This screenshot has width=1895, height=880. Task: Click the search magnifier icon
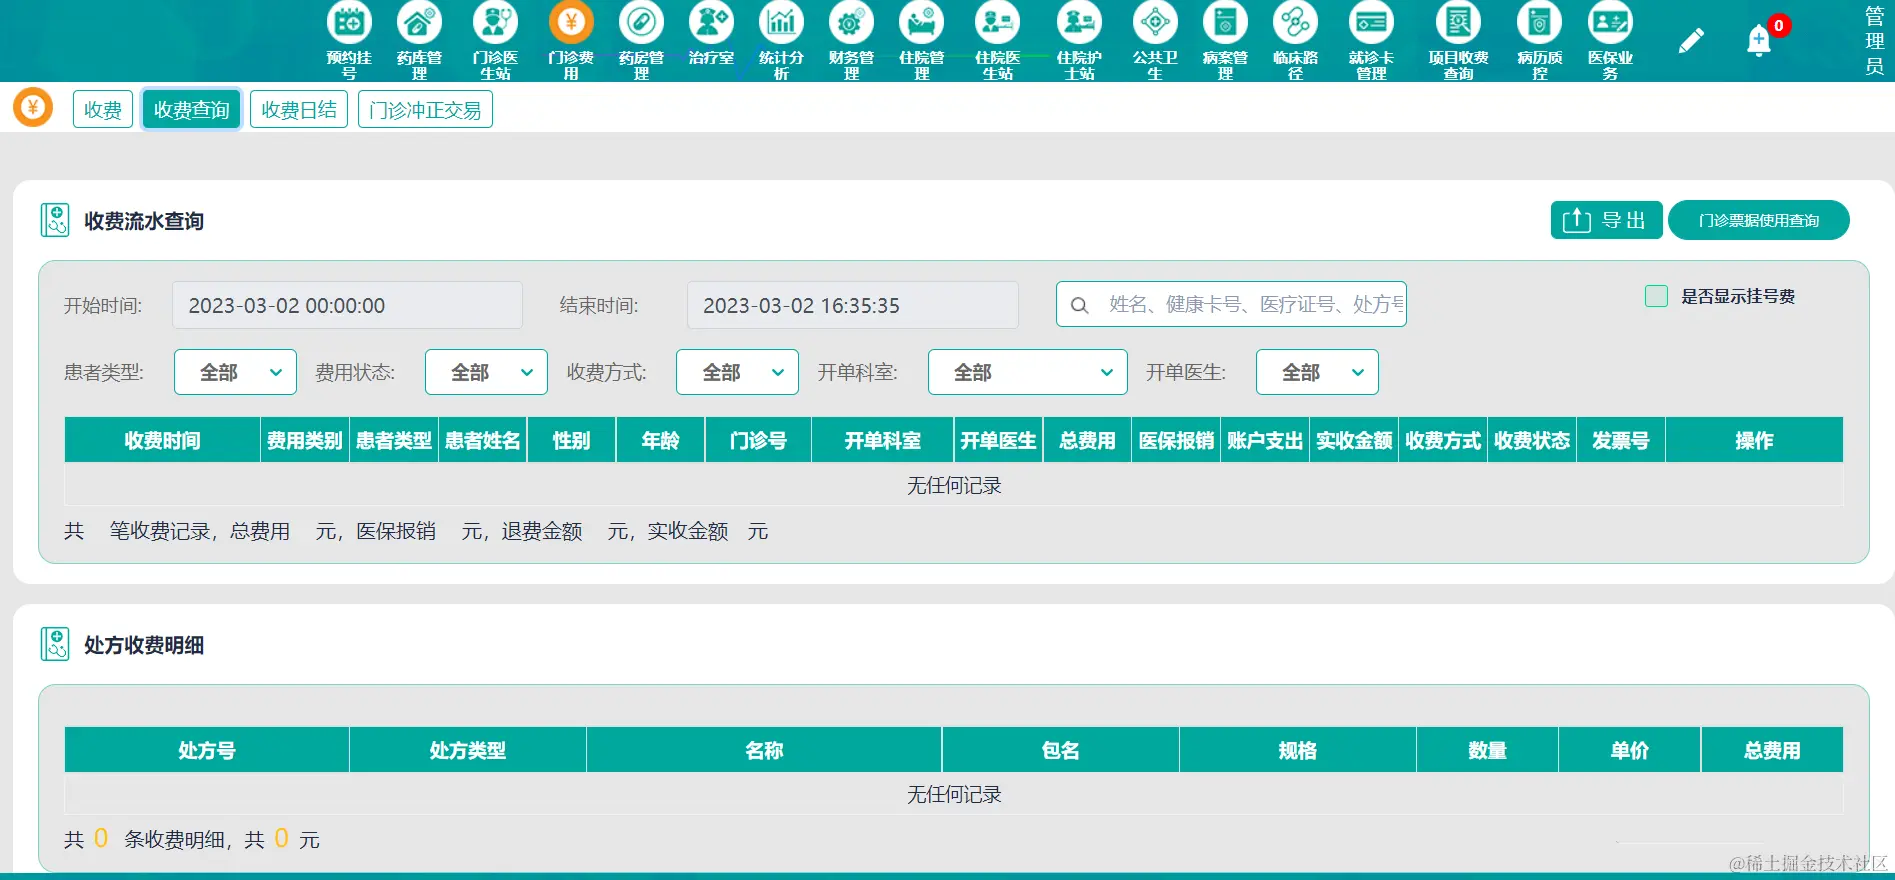(1079, 305)
